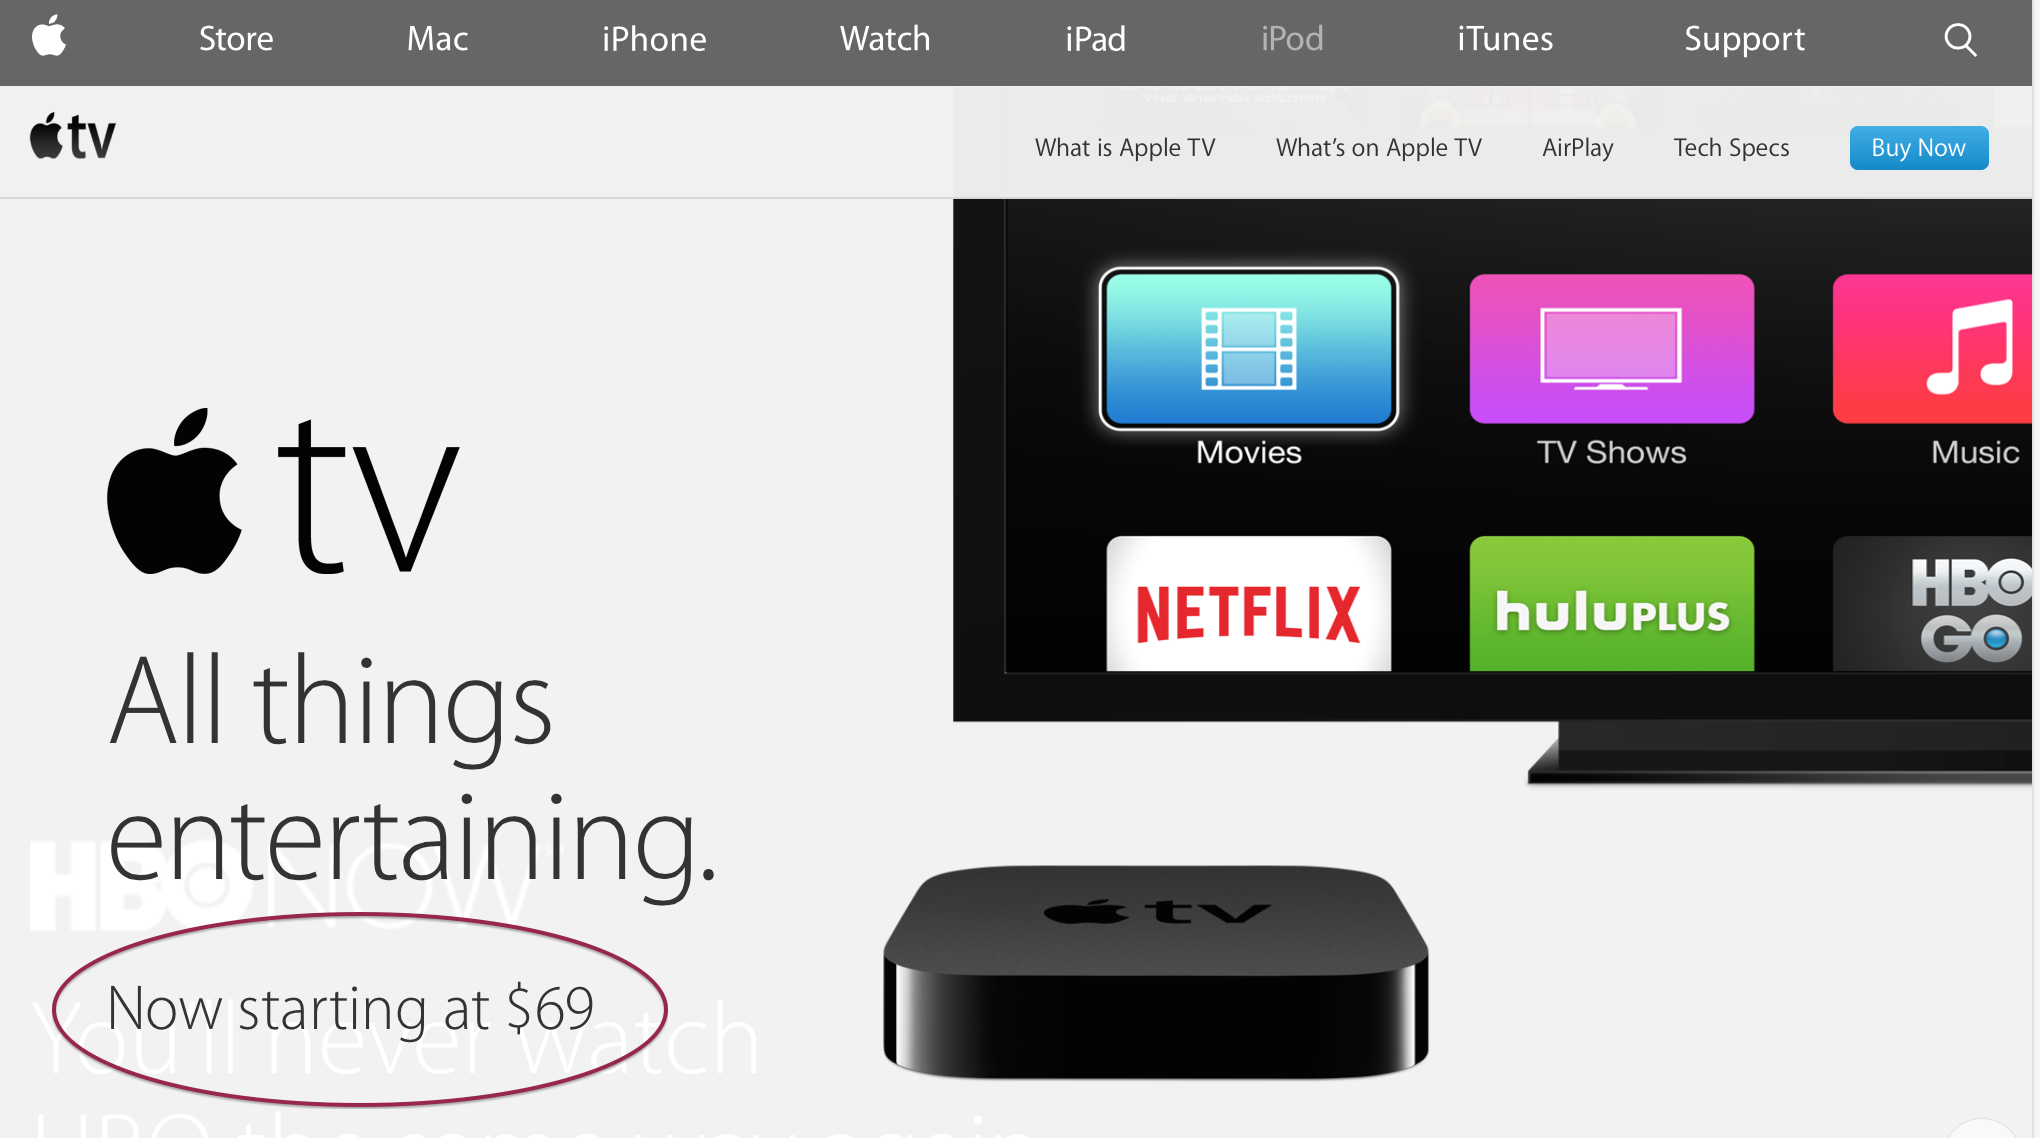Open the Support page
Viewport: 2040px width, 1138px height.
coord(1744,39)
